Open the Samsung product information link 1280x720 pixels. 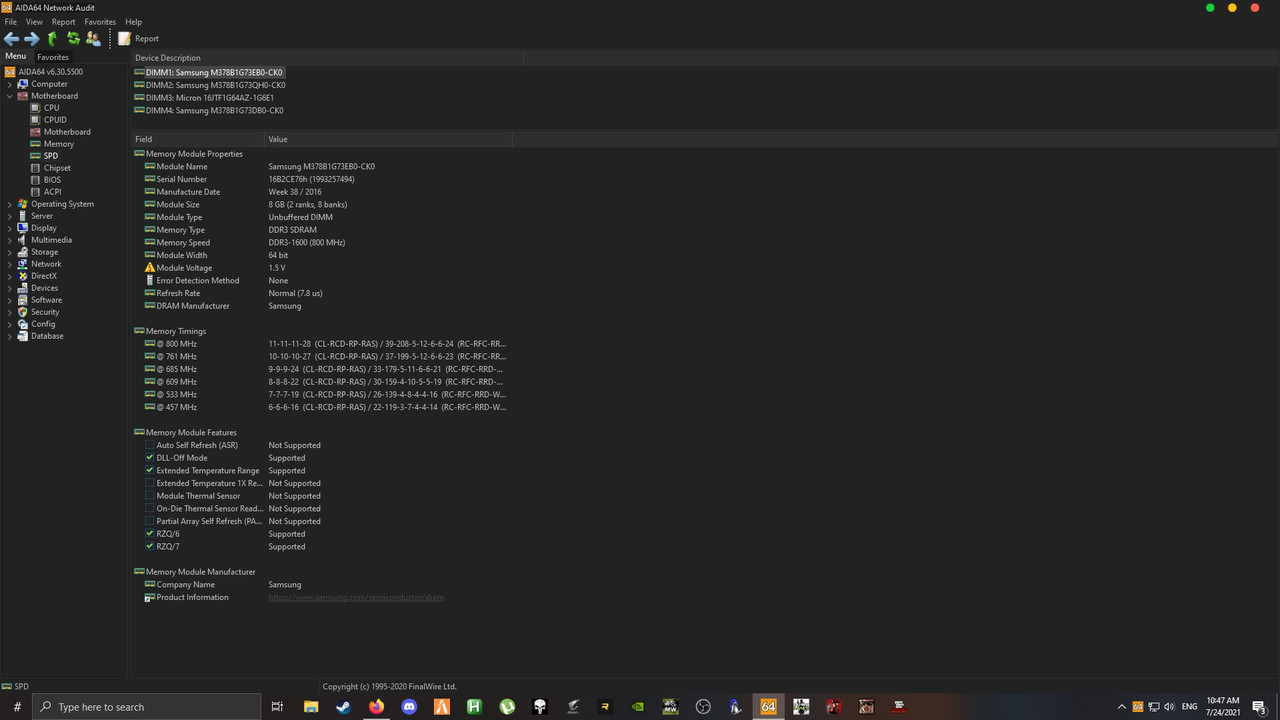point(356,598)
